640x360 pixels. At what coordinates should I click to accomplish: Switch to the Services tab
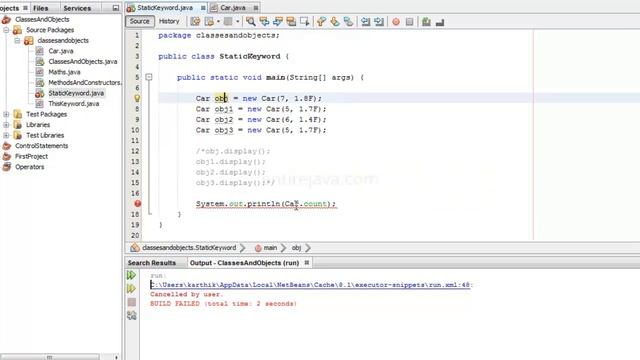(x=77, y=8)
